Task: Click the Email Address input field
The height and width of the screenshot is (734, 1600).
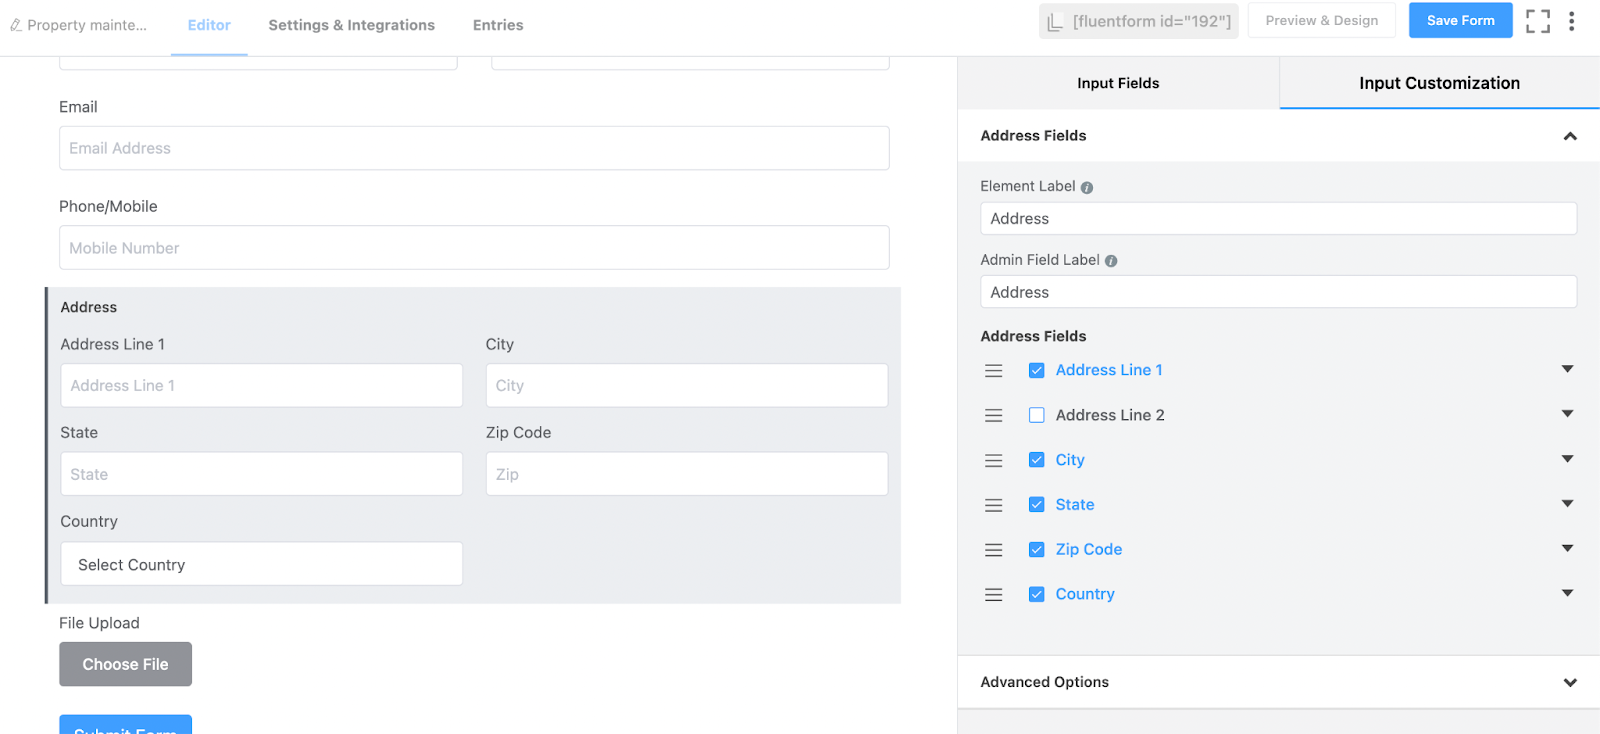Action: [474, 148]
